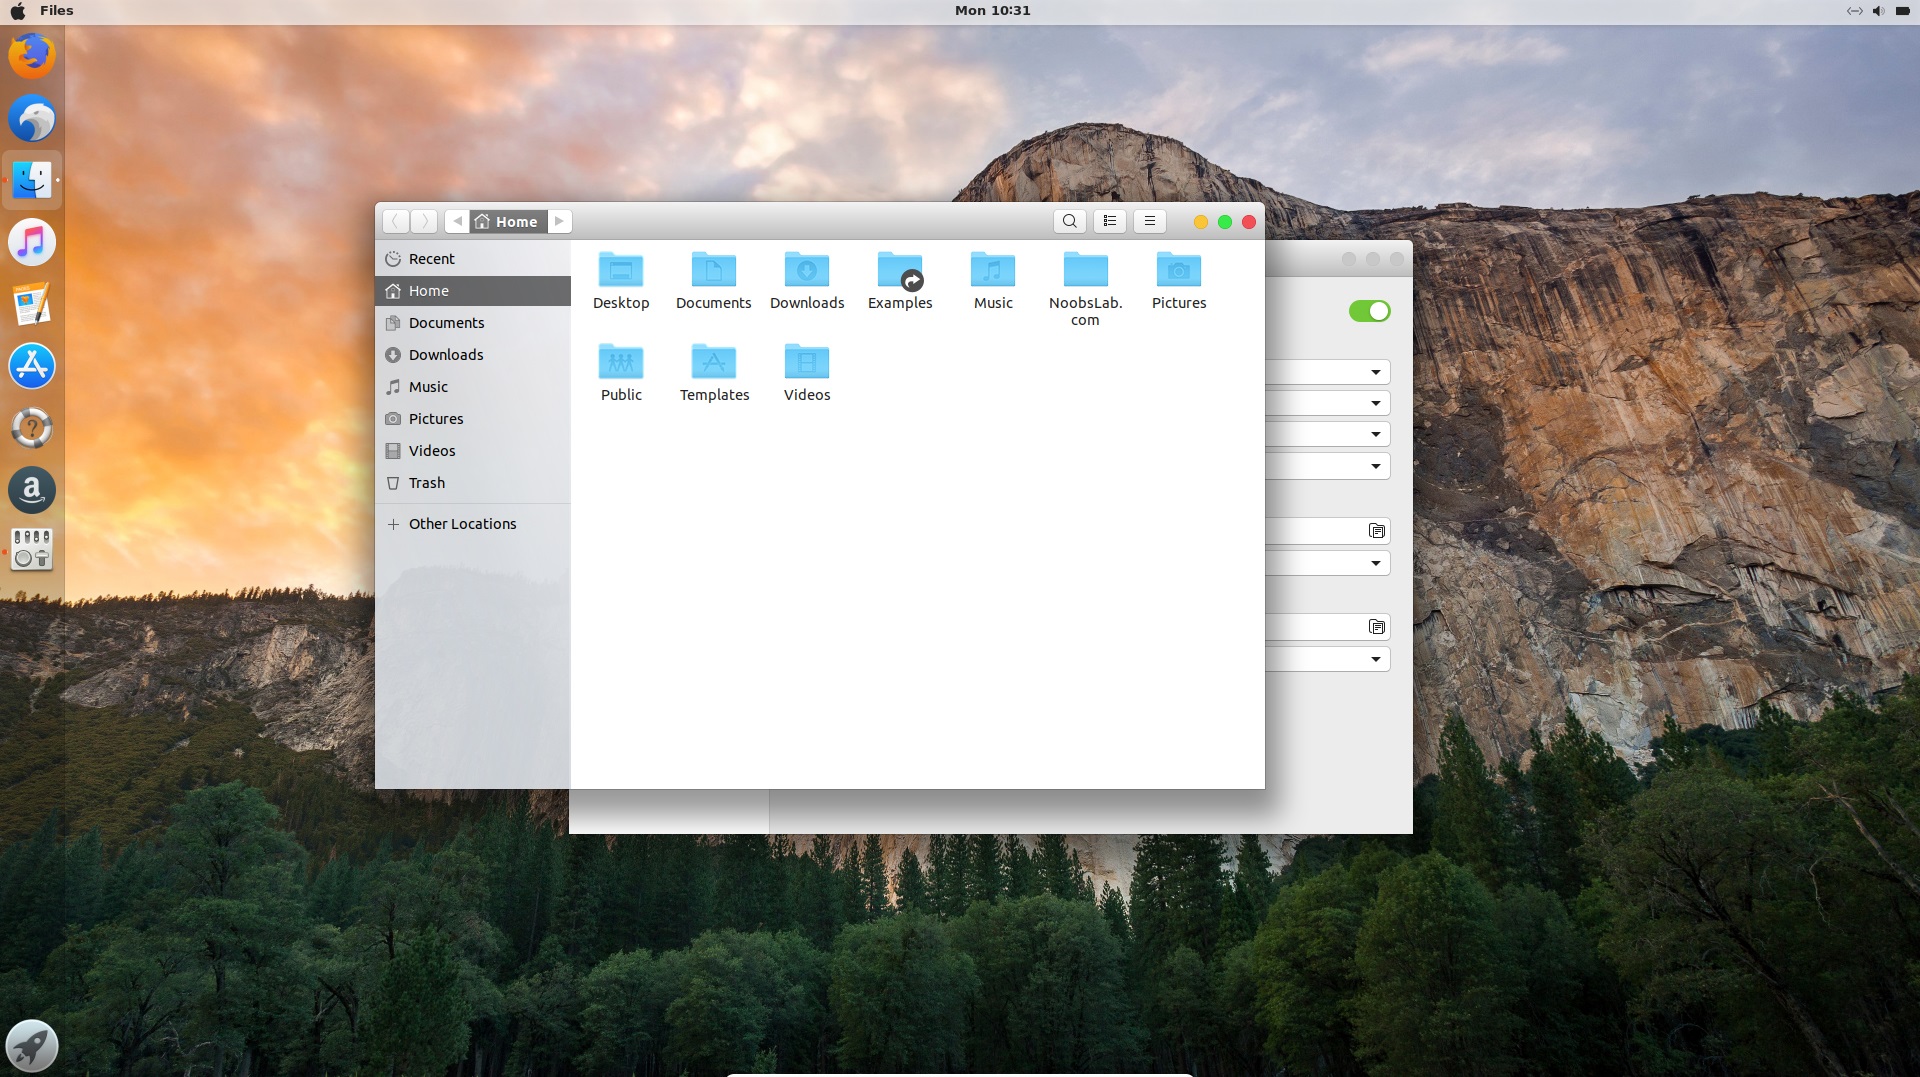Screen dimensions: 1920x1077
Task: Open the Files hamburger menu
Action: click(1149, 221)
